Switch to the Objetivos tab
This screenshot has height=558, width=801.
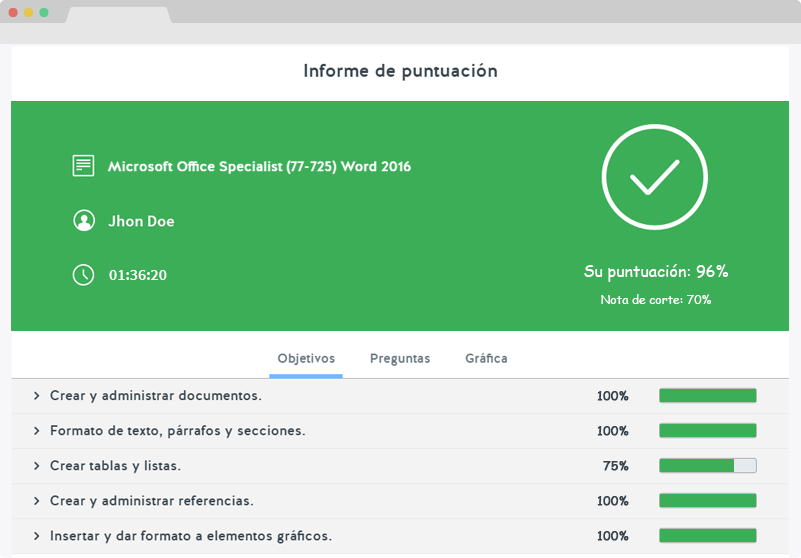(x=306, y=358)
